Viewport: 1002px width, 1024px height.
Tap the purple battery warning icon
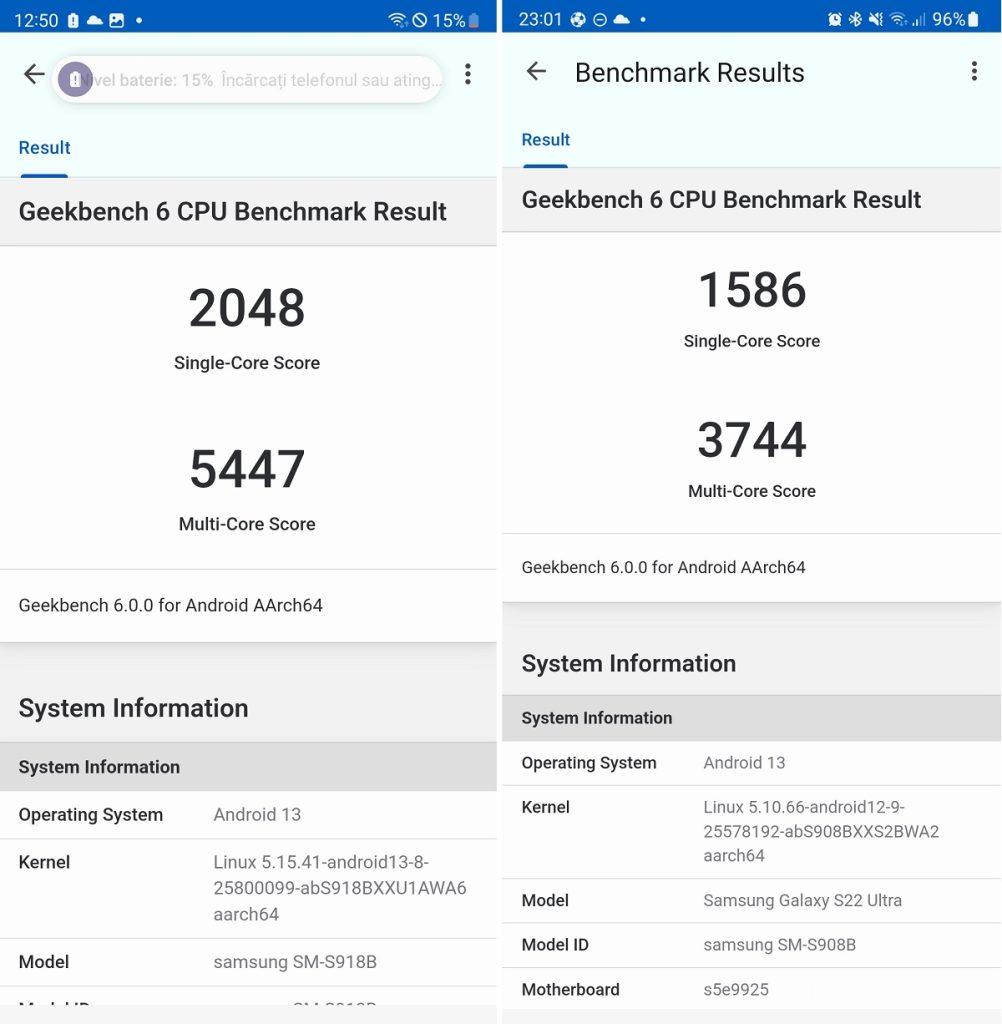(x=75, y=79)
